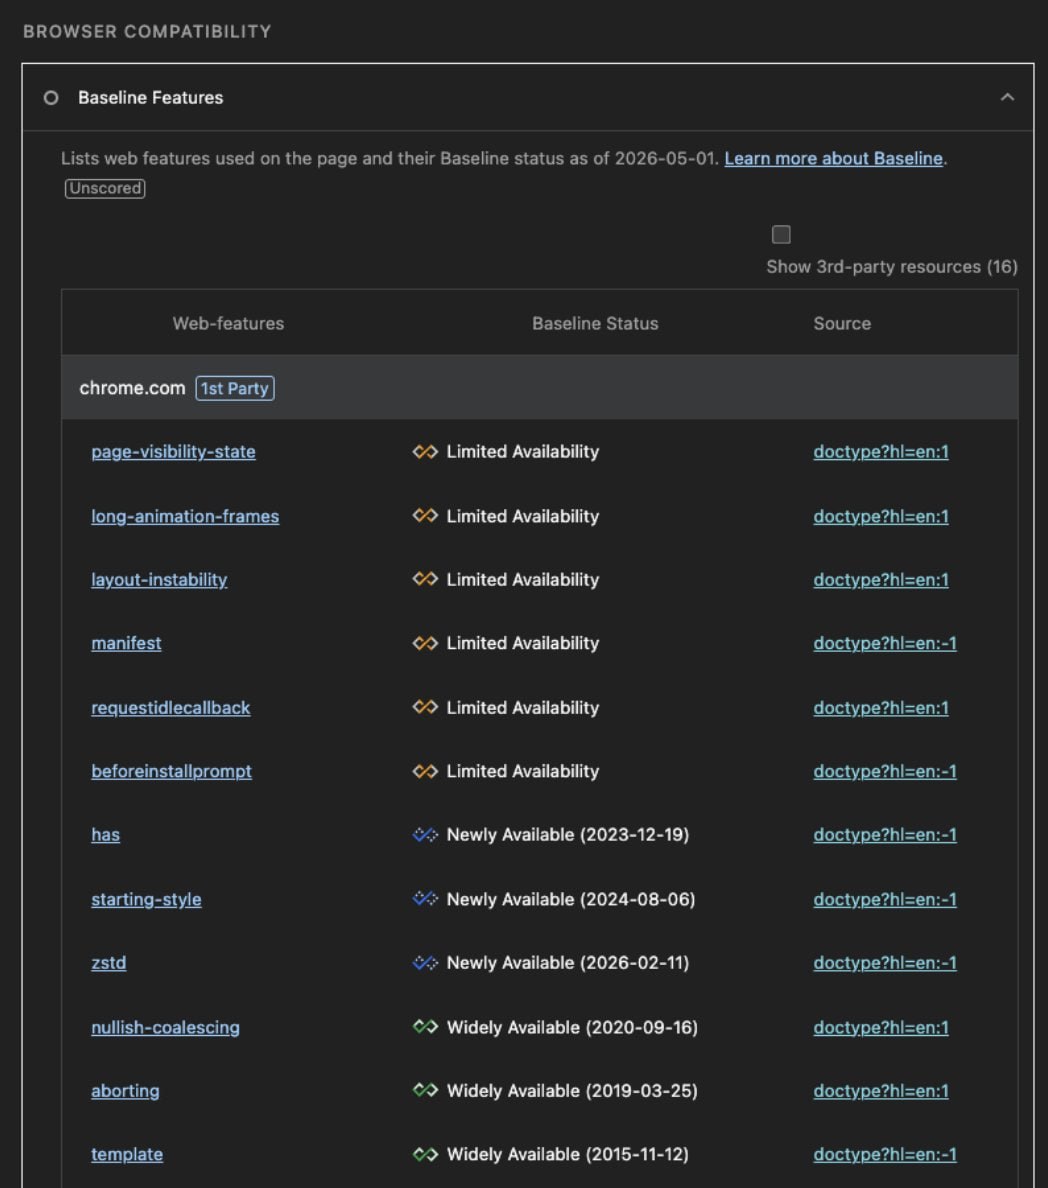
Task: Click the Limited Availability icon for layout-instability
Action: point(425,580)
